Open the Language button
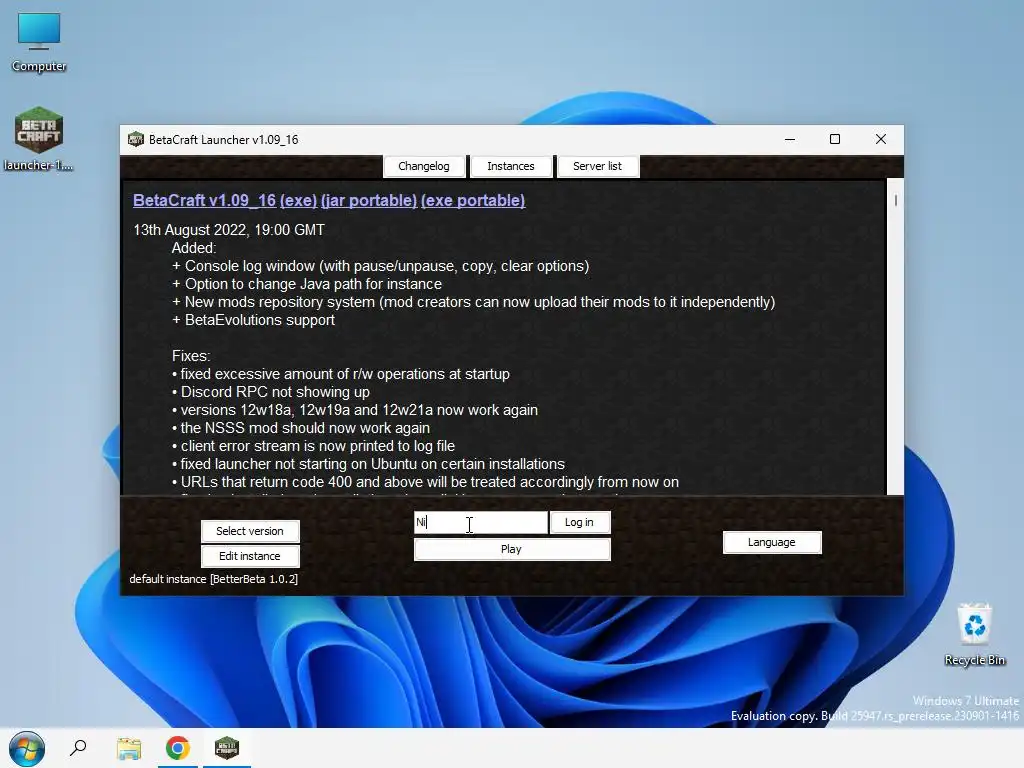This screenshot has height=768, width=1024. tap(772, 542)
